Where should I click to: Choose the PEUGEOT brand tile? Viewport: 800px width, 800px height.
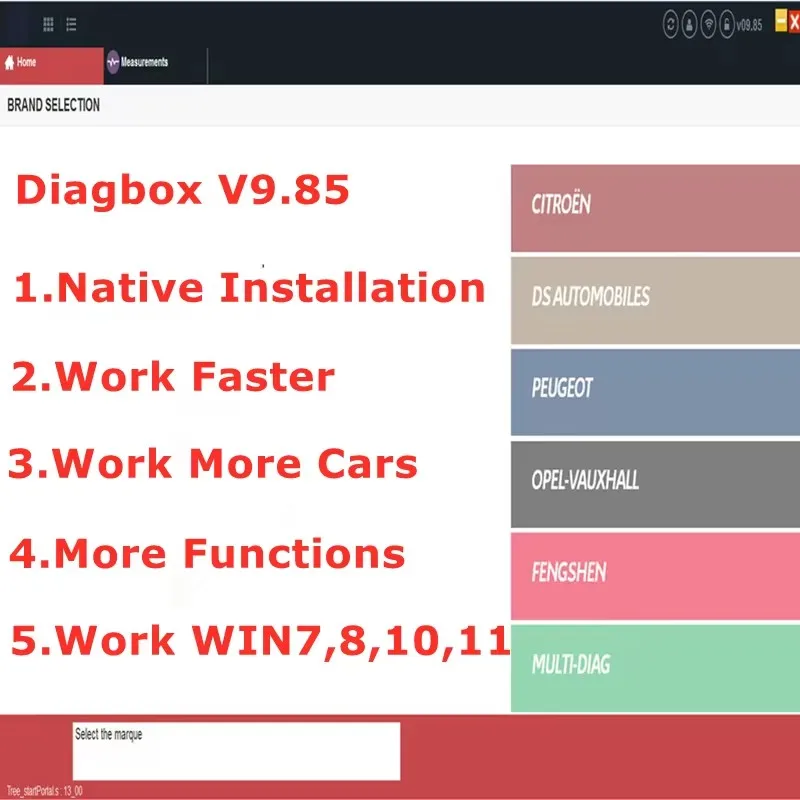pyautogui.click(x=655, y=392)
